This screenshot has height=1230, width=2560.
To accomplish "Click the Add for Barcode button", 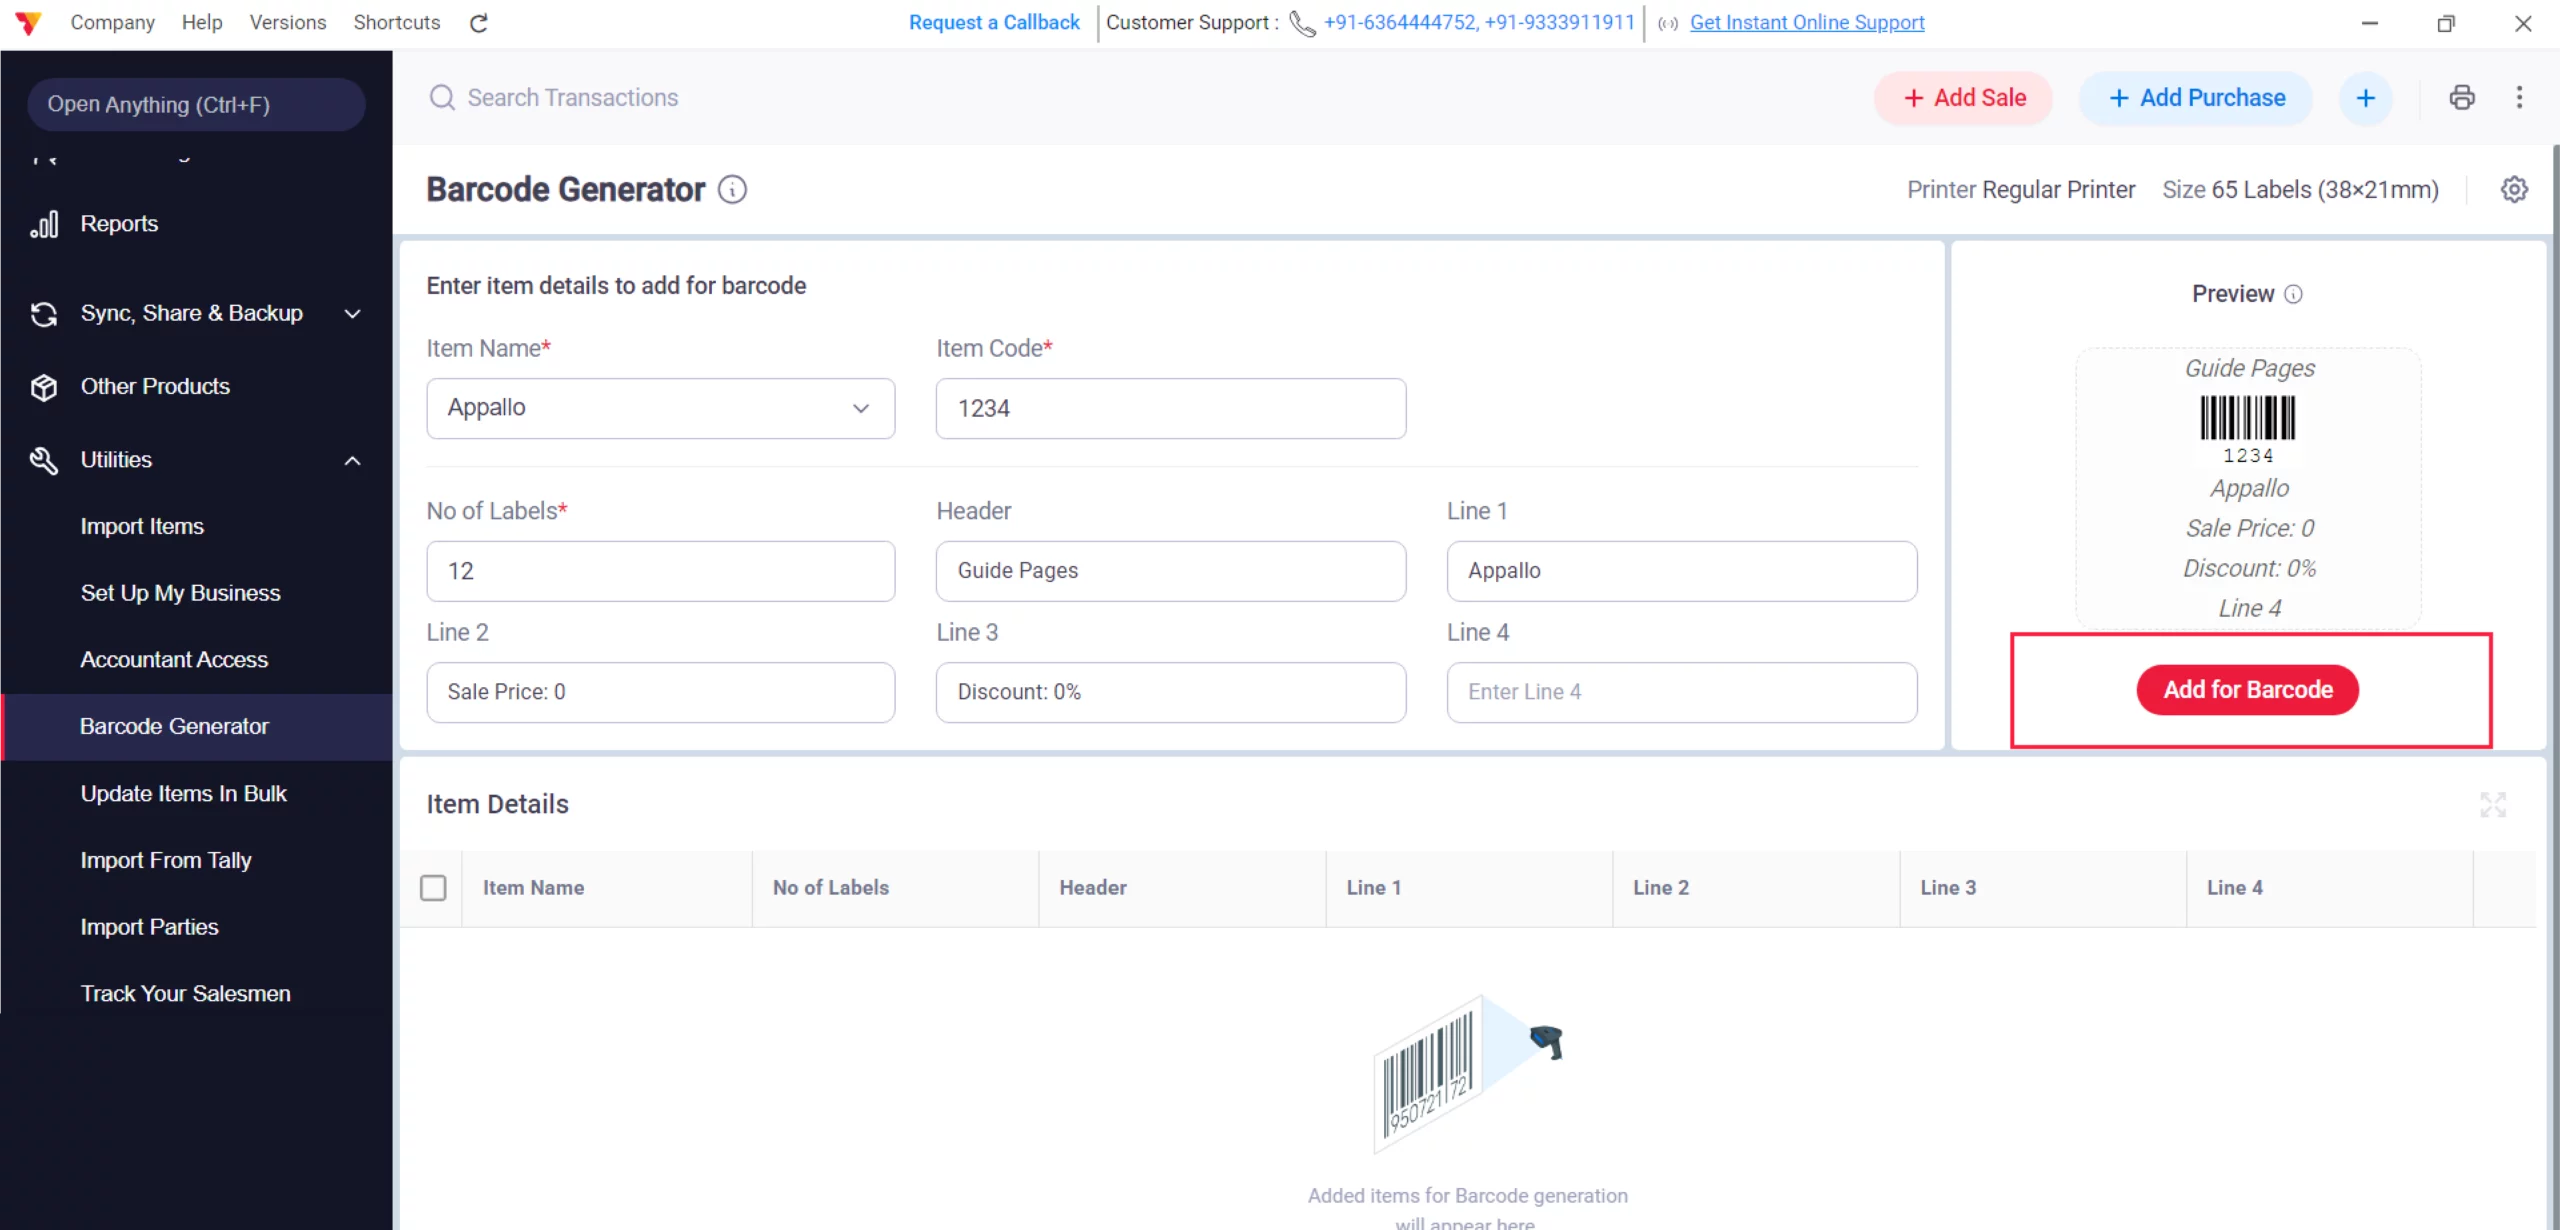I will pyautogui.click(x=2247, y=690).
